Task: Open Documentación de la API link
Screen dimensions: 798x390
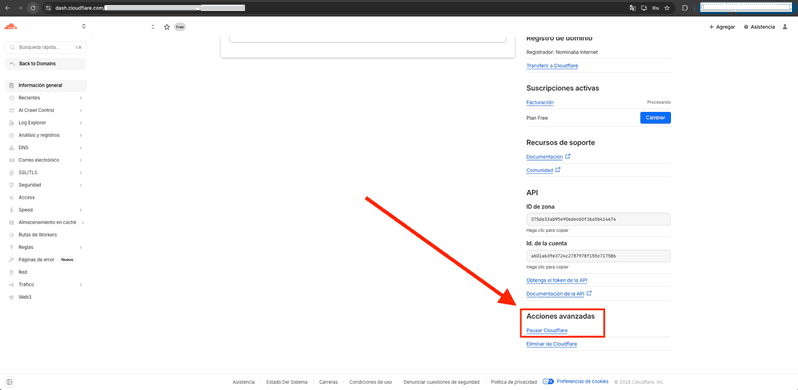Action: coord(559,294)
